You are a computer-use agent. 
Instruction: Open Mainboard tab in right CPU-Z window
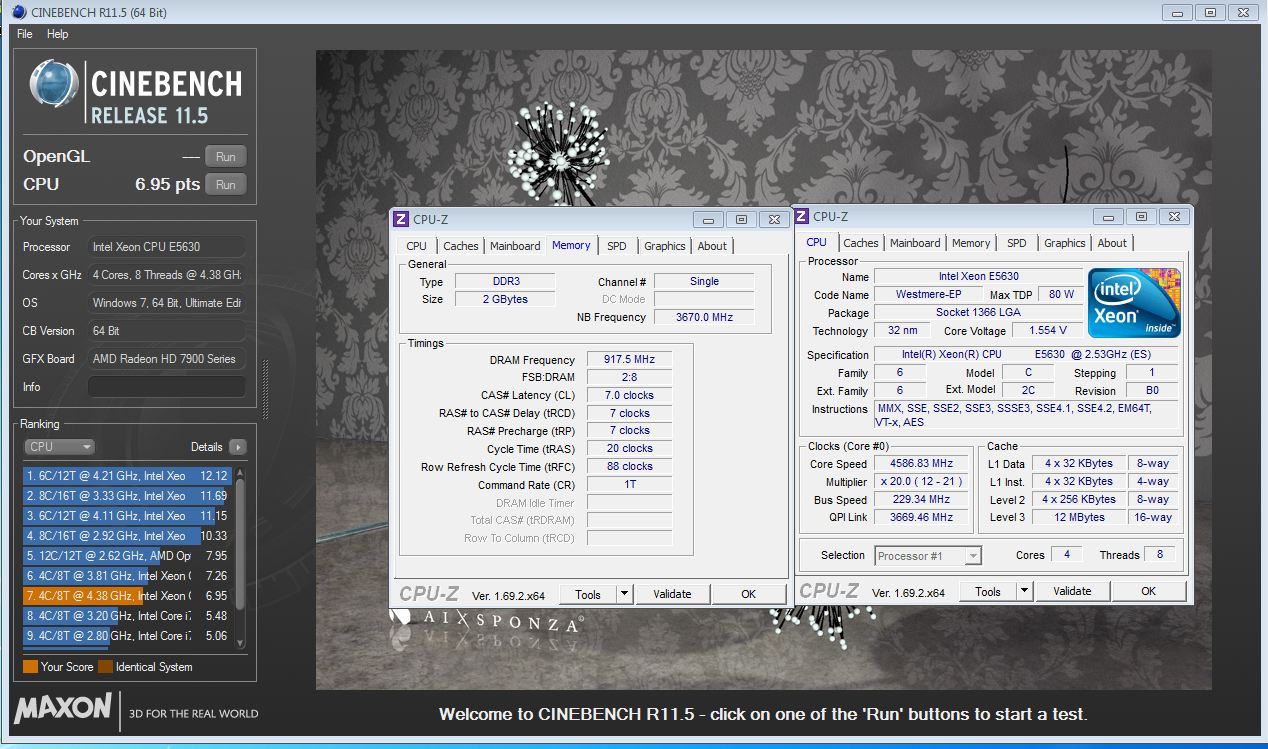(915, 243)
